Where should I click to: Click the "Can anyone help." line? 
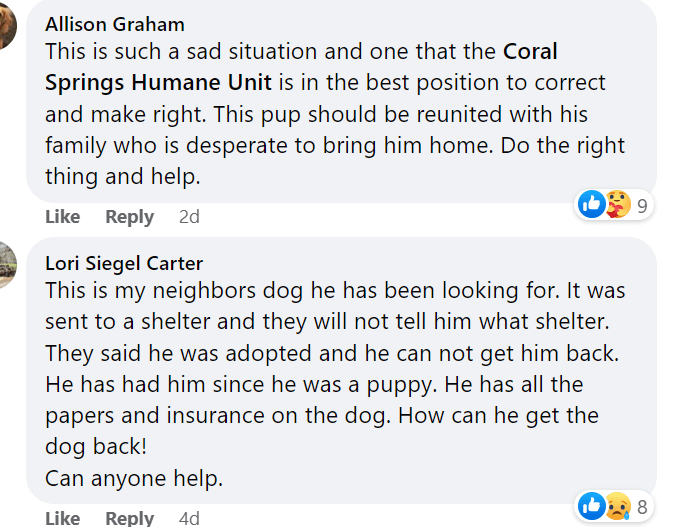(134, 479)
